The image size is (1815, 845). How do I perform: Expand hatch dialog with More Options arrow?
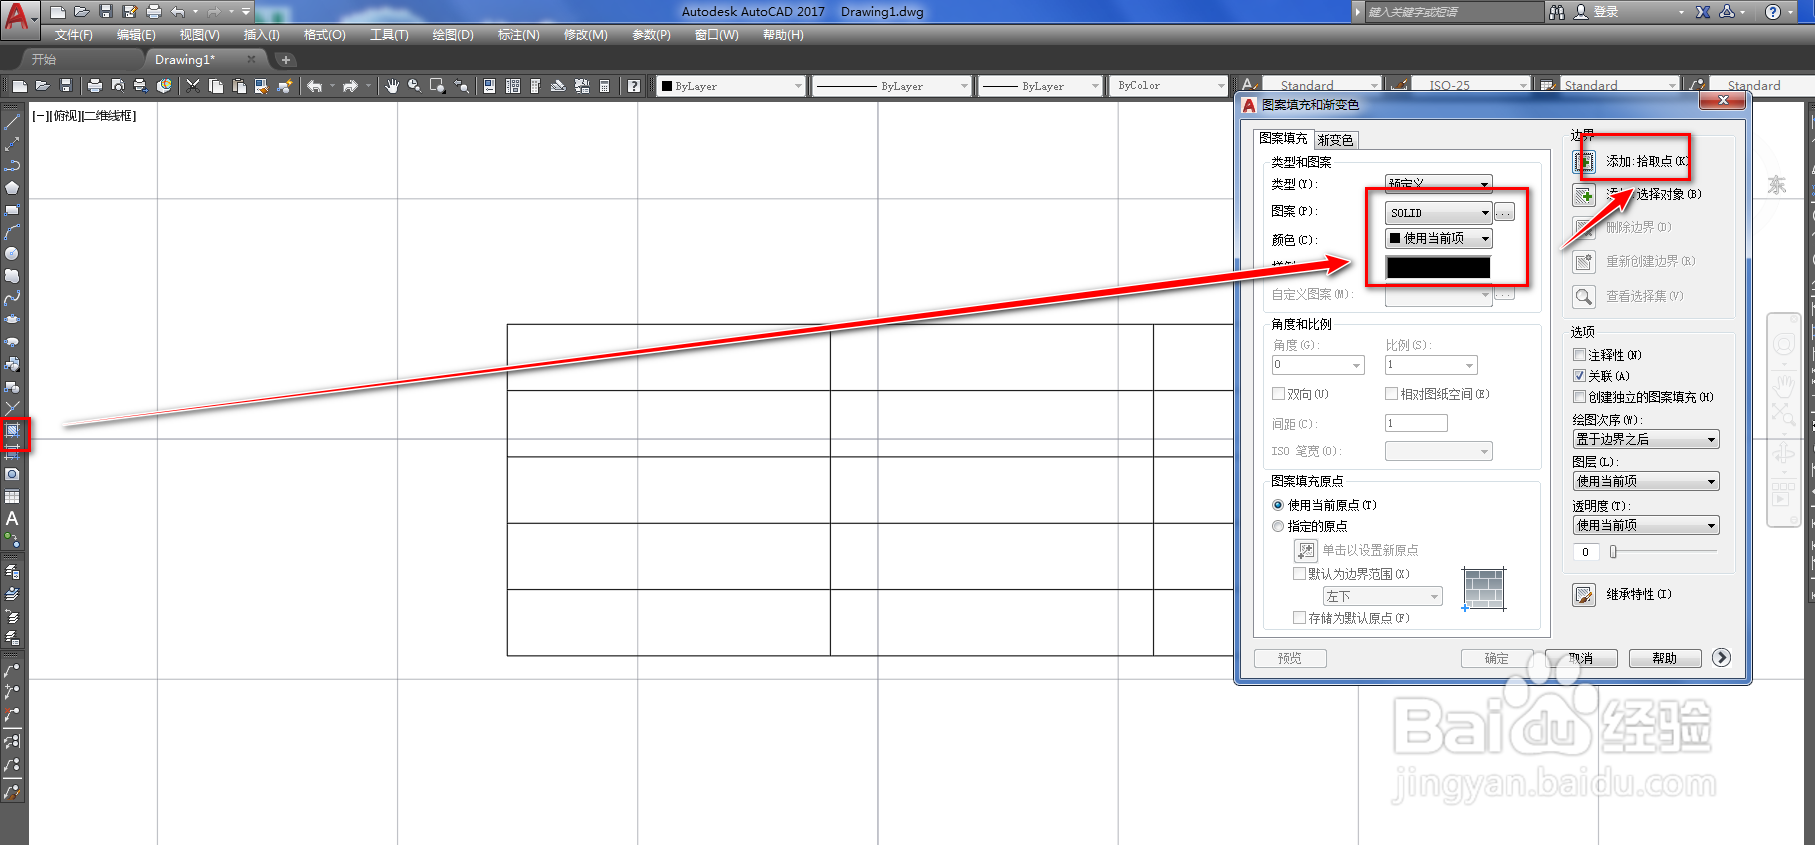click(x=1721, y=657)
